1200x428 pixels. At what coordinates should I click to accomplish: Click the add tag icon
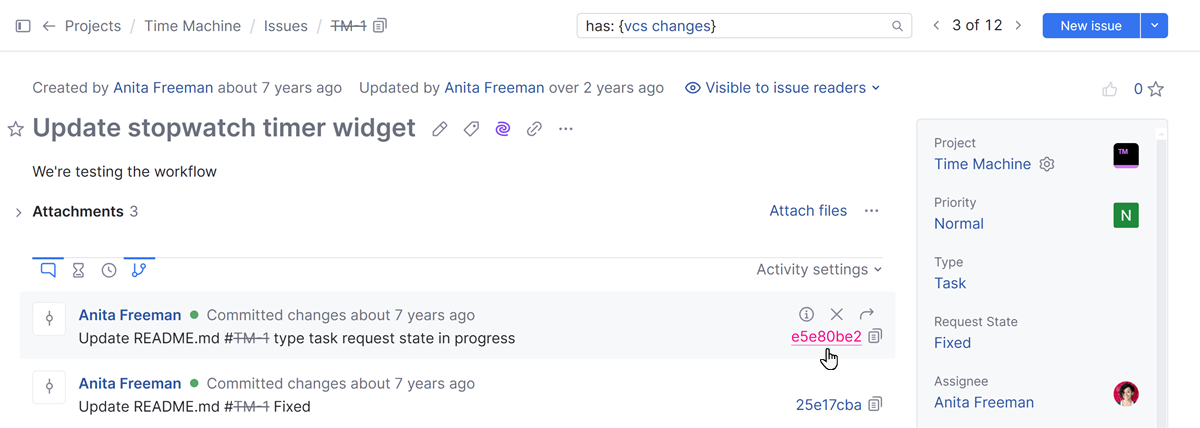pos(471,129)
